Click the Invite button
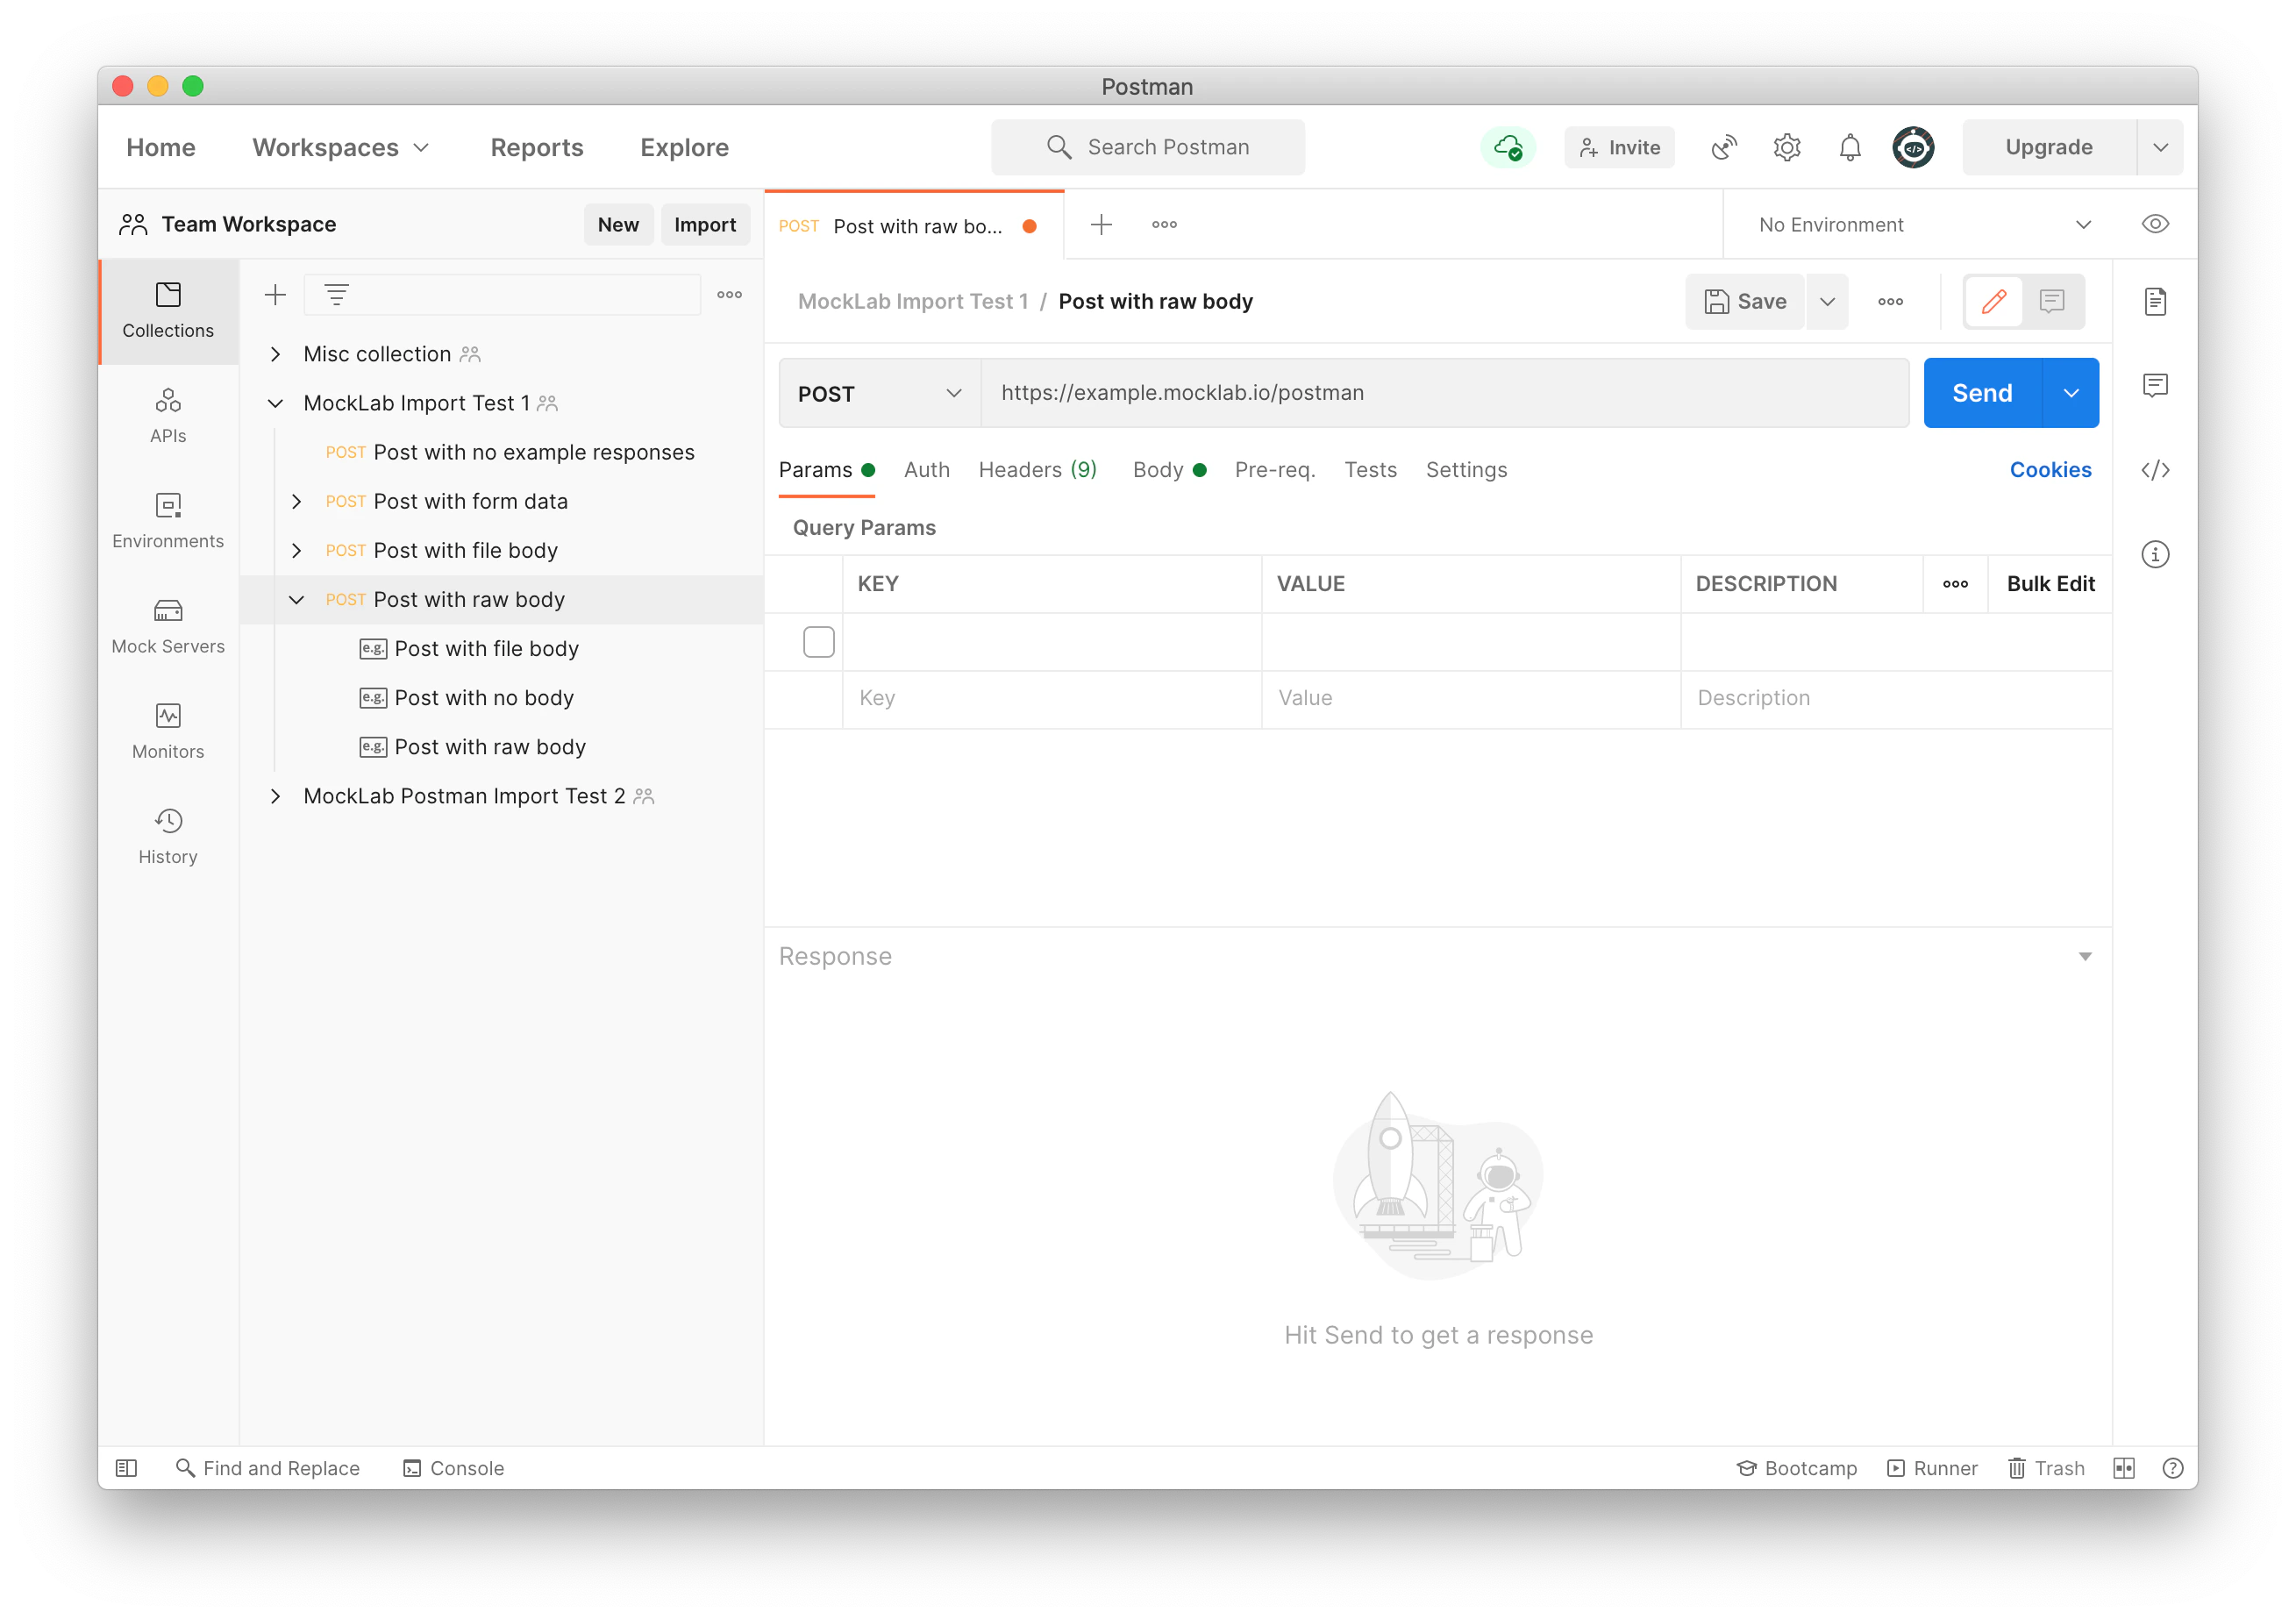The width and height of the screenshot is (2296, 1619). pyautogui.click(x=1619, y=148)
